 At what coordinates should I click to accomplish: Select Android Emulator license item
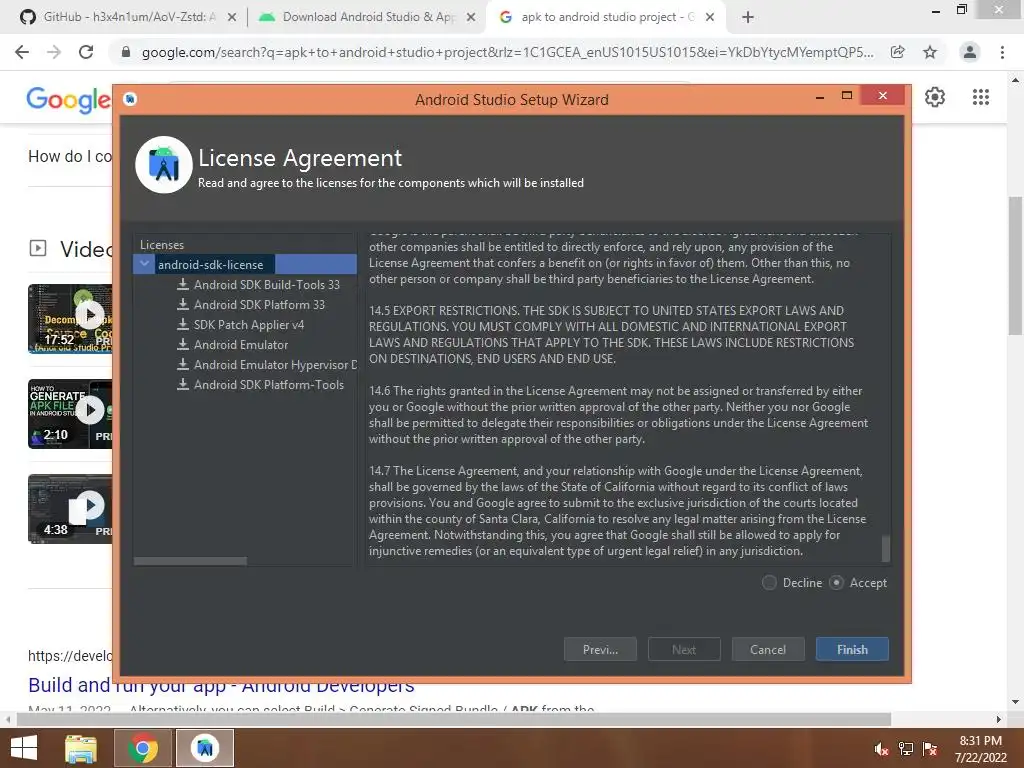click(240, 345)
